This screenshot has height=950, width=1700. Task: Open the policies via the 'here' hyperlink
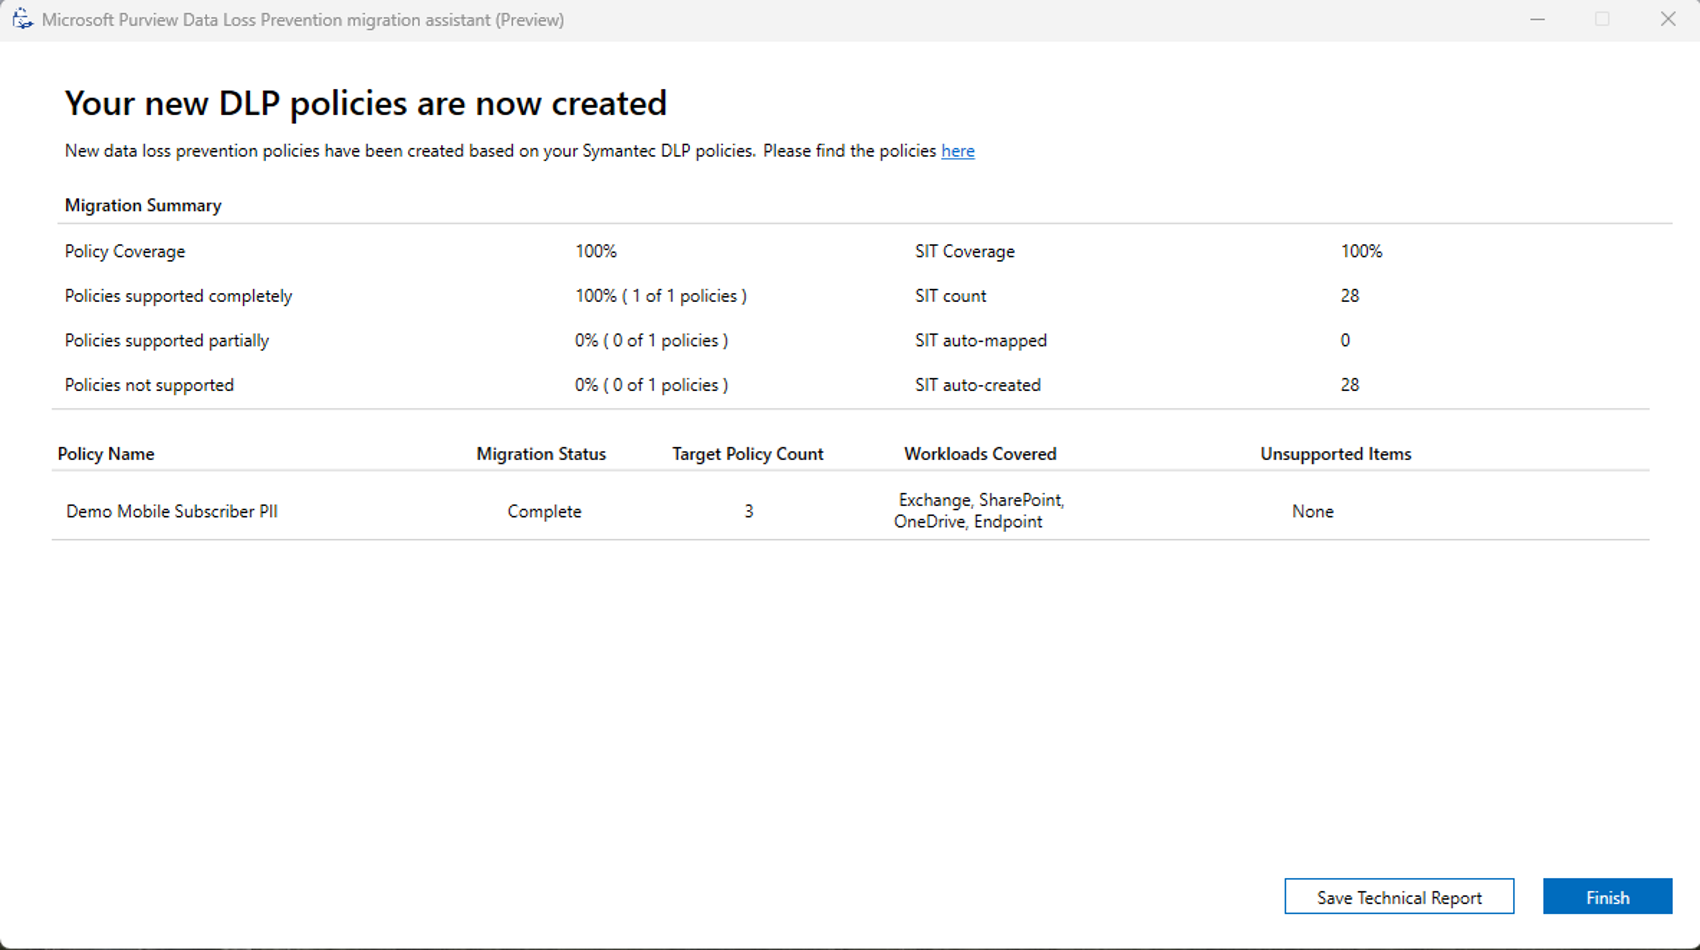click(957, 151)
